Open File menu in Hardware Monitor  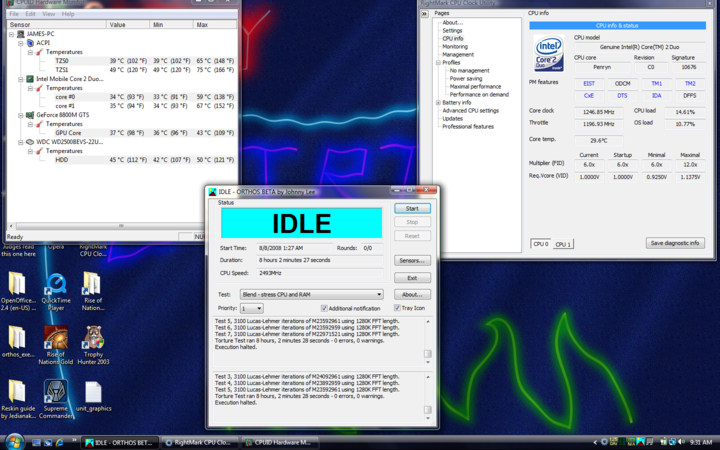click(14, 14)
